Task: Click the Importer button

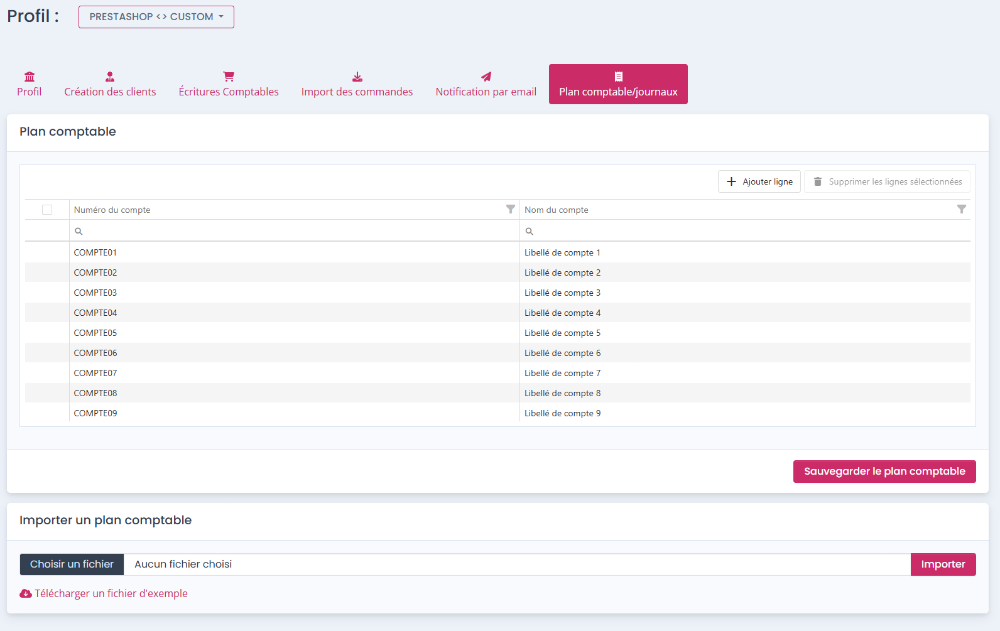Action: (943, 564)
